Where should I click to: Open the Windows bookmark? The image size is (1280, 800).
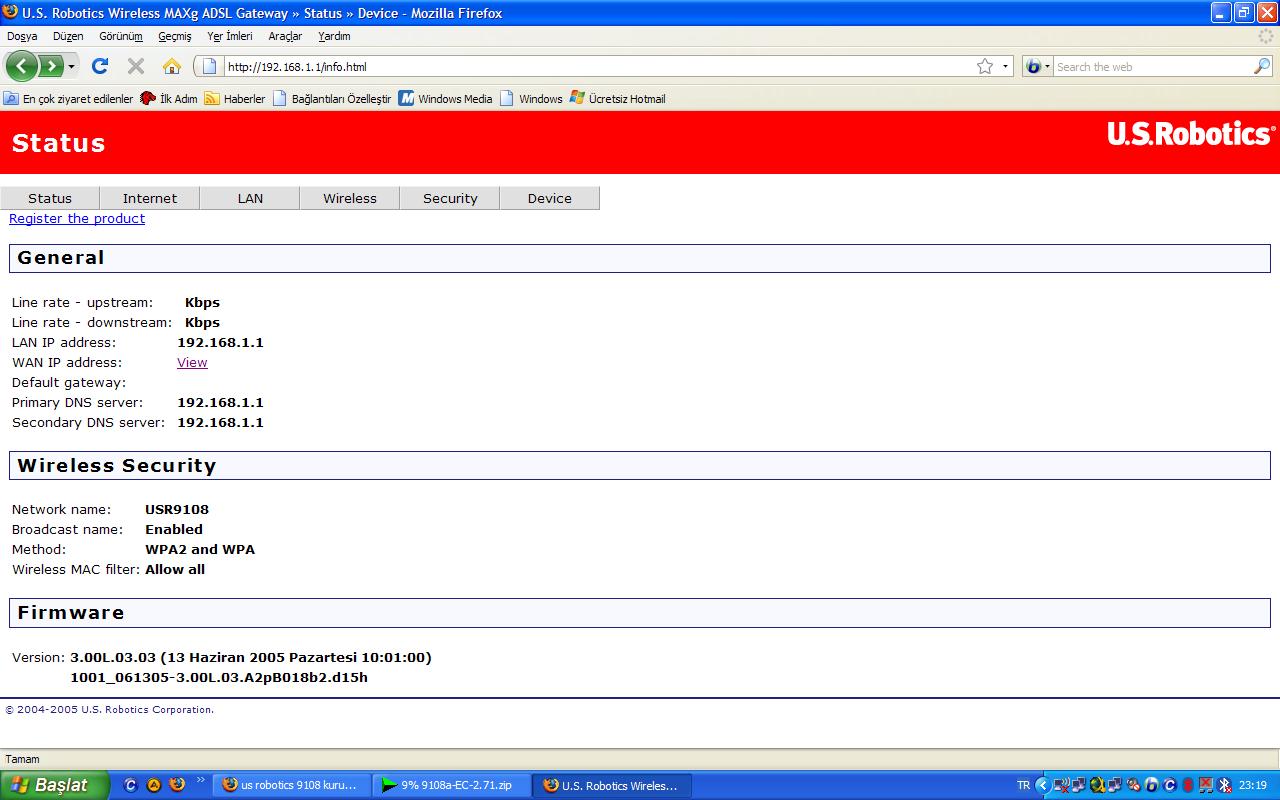(x=531, y=99)
